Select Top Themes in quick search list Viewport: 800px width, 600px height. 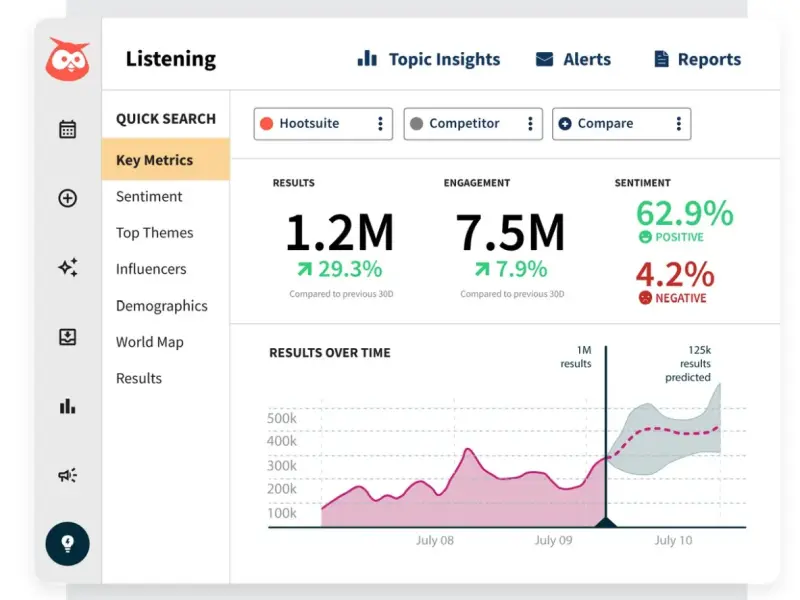click(154, 232)
